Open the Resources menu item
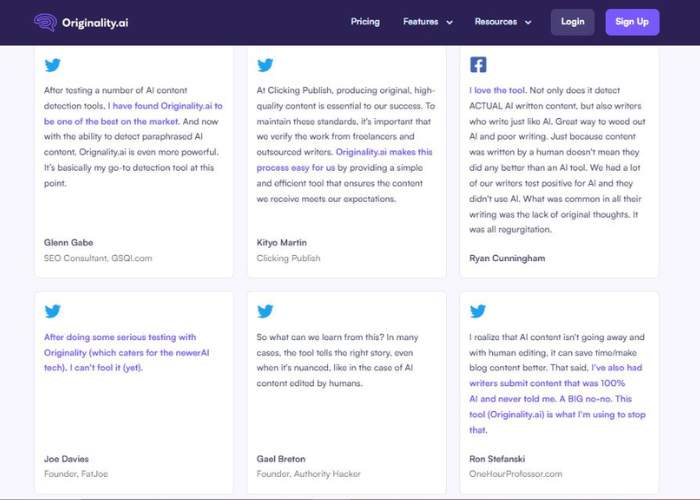700x500 pixels. click(496, 21)
